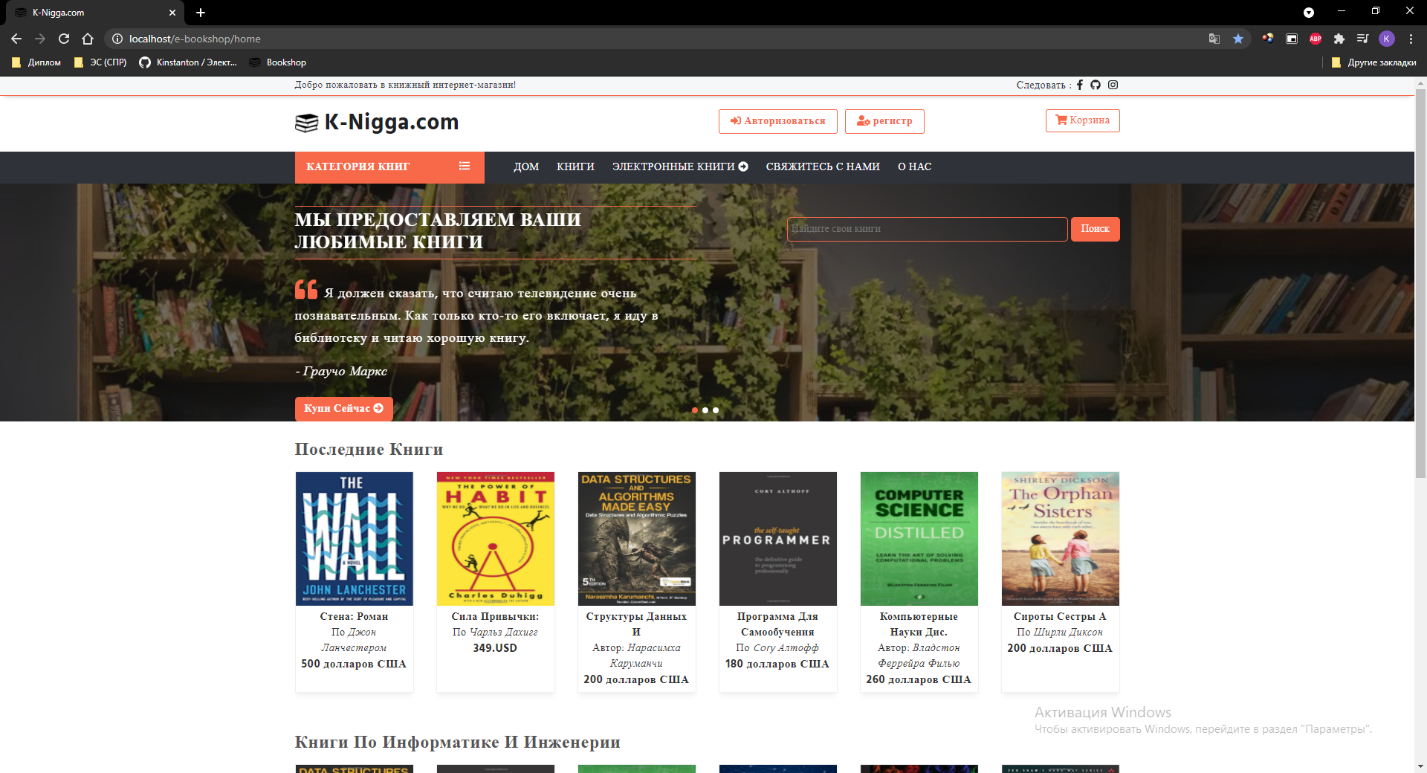The width and height of the screenshot is (1427, 773).
Task: Open the colored balls extension icon
Action: pyautogui.click(x=1268, y=39)
